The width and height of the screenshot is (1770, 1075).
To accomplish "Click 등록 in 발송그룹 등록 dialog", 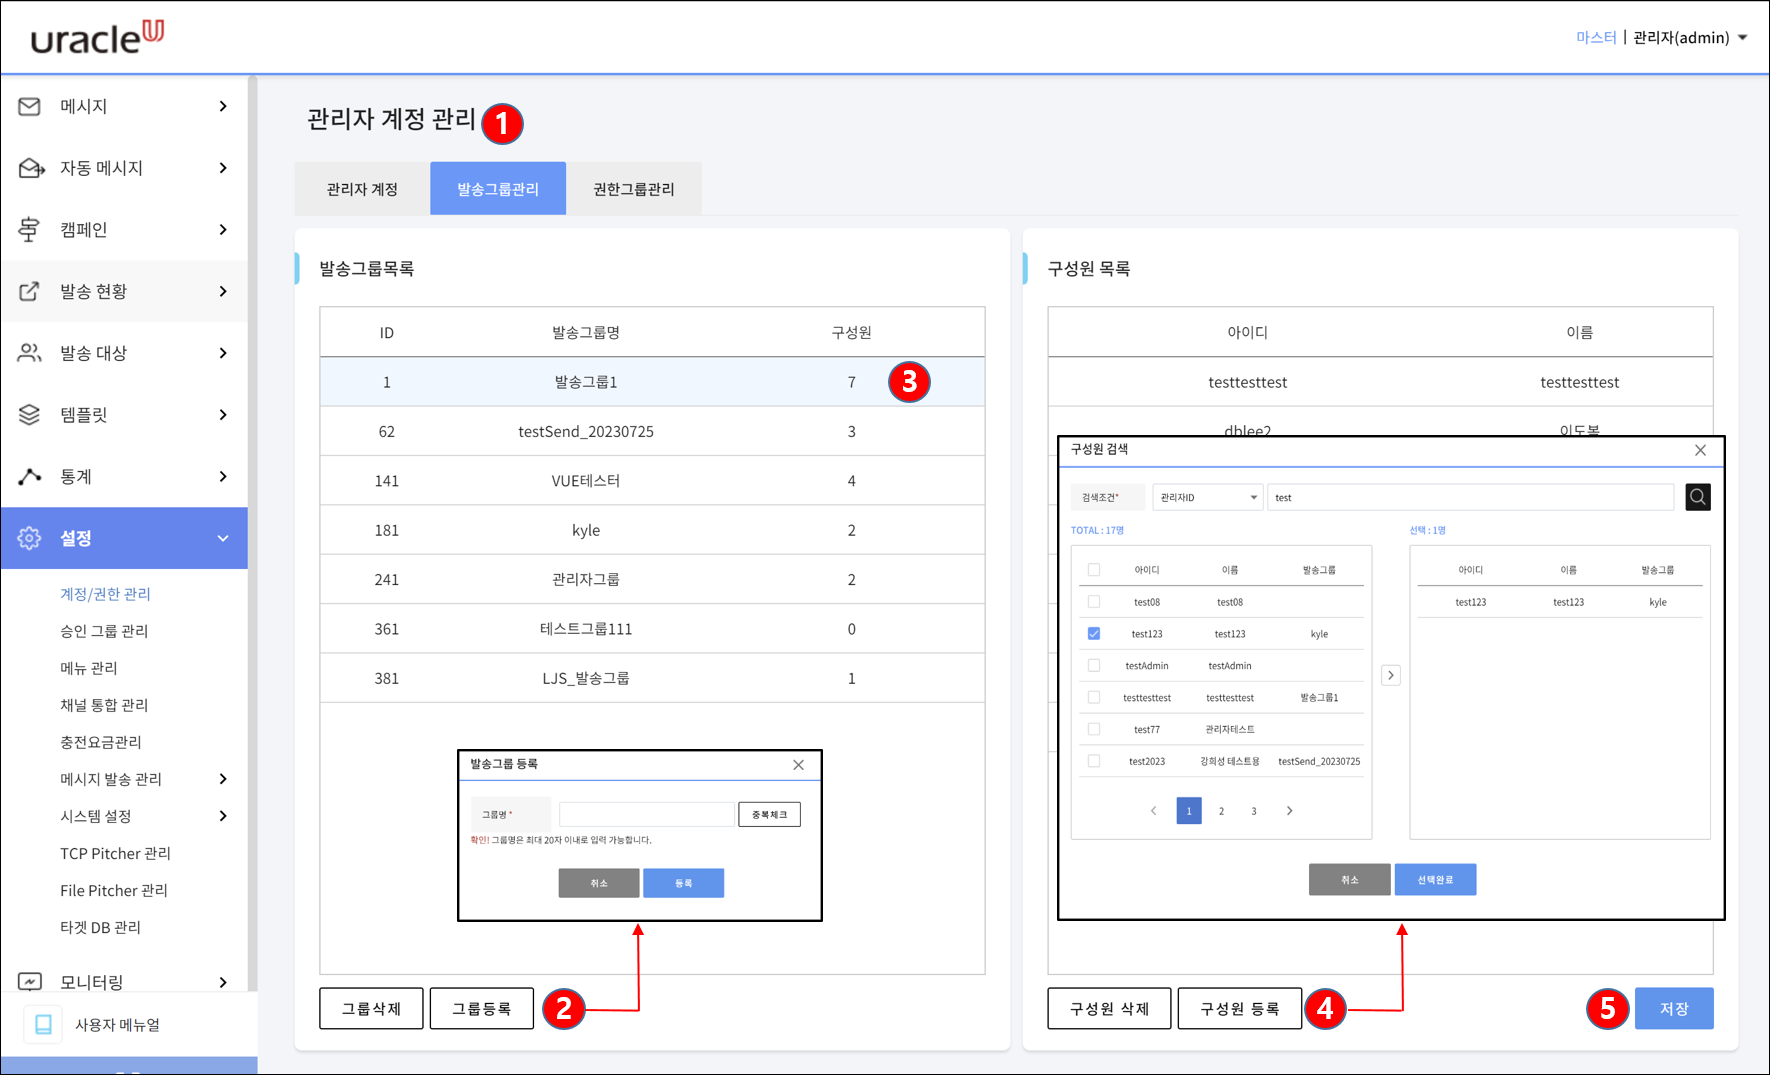I will point(683,883).
